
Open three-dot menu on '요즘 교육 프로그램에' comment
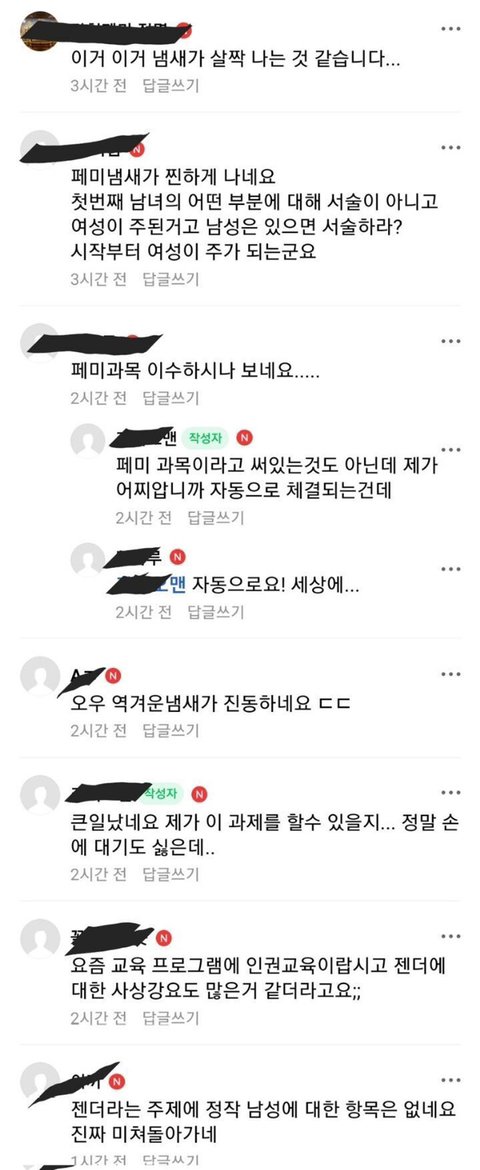(x=450, y=936)
